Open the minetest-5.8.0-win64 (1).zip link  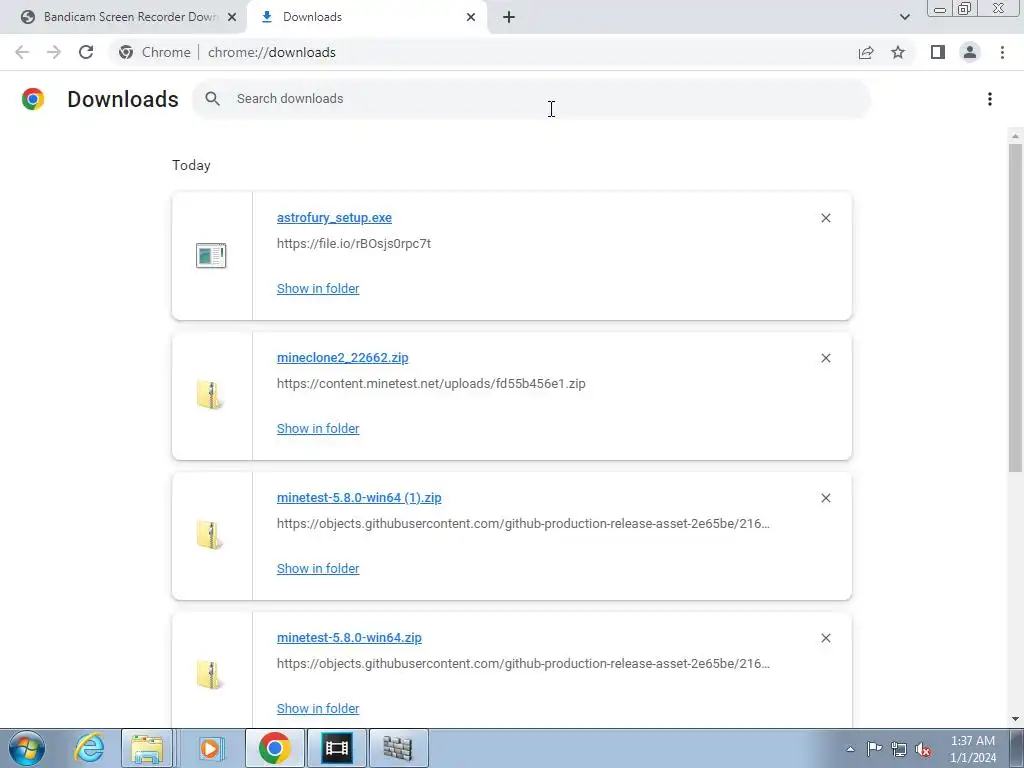(359, 498)
